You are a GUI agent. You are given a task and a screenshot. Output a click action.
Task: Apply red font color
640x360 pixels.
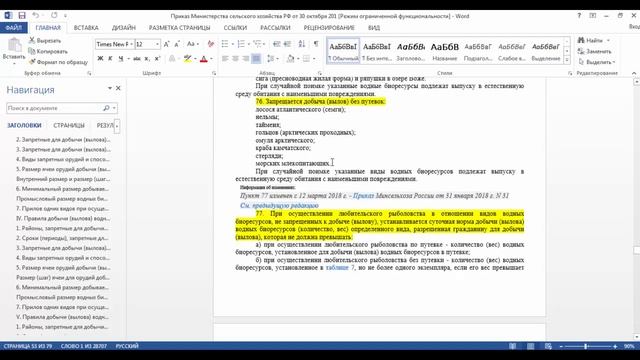(x=204, y=59)
